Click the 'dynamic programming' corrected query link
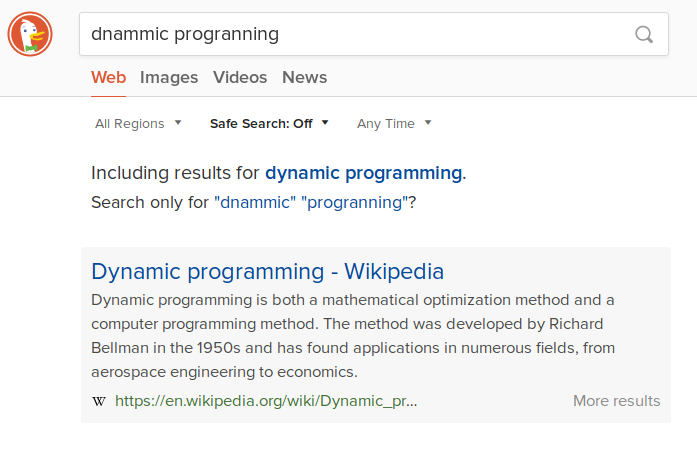The height and width of the screenshot is (449, 697). (364, 172)
